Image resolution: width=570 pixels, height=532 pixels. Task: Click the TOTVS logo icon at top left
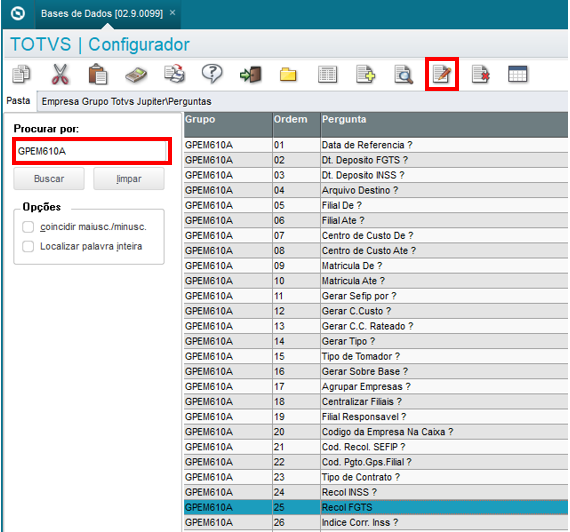click(x=18, y=14)
